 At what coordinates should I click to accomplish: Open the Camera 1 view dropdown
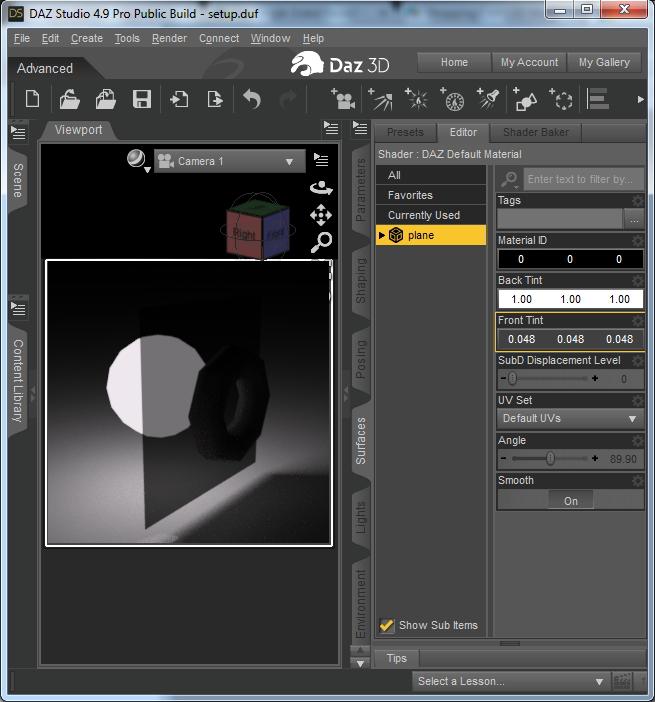point(230,161)
